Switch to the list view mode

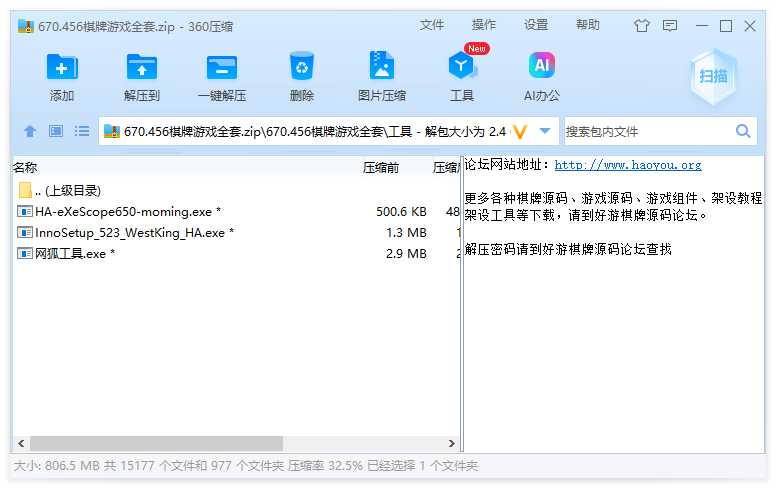click(82, 131)
